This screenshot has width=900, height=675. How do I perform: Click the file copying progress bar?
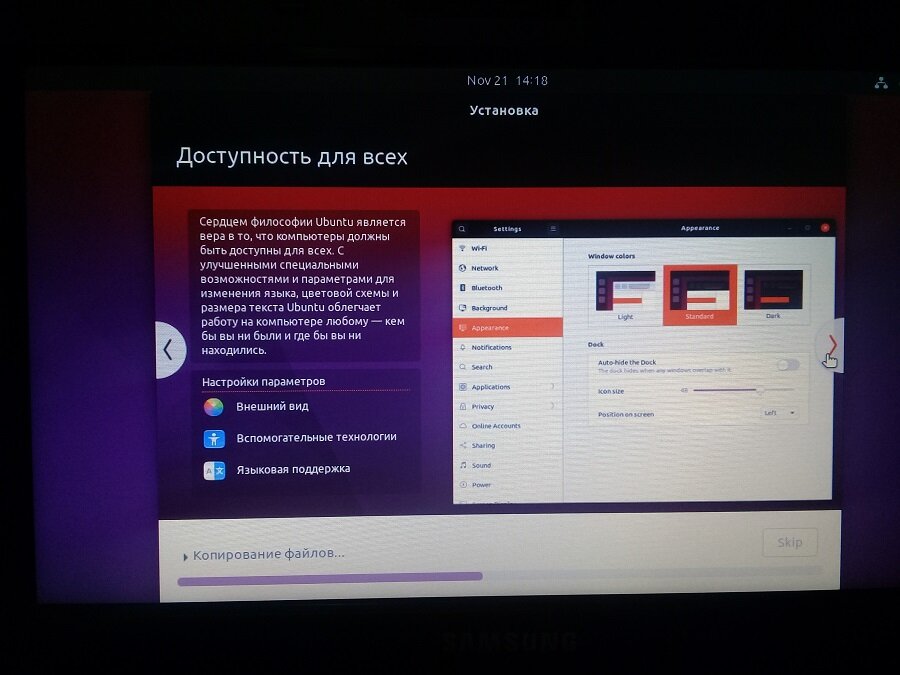(x=499, y=577)
